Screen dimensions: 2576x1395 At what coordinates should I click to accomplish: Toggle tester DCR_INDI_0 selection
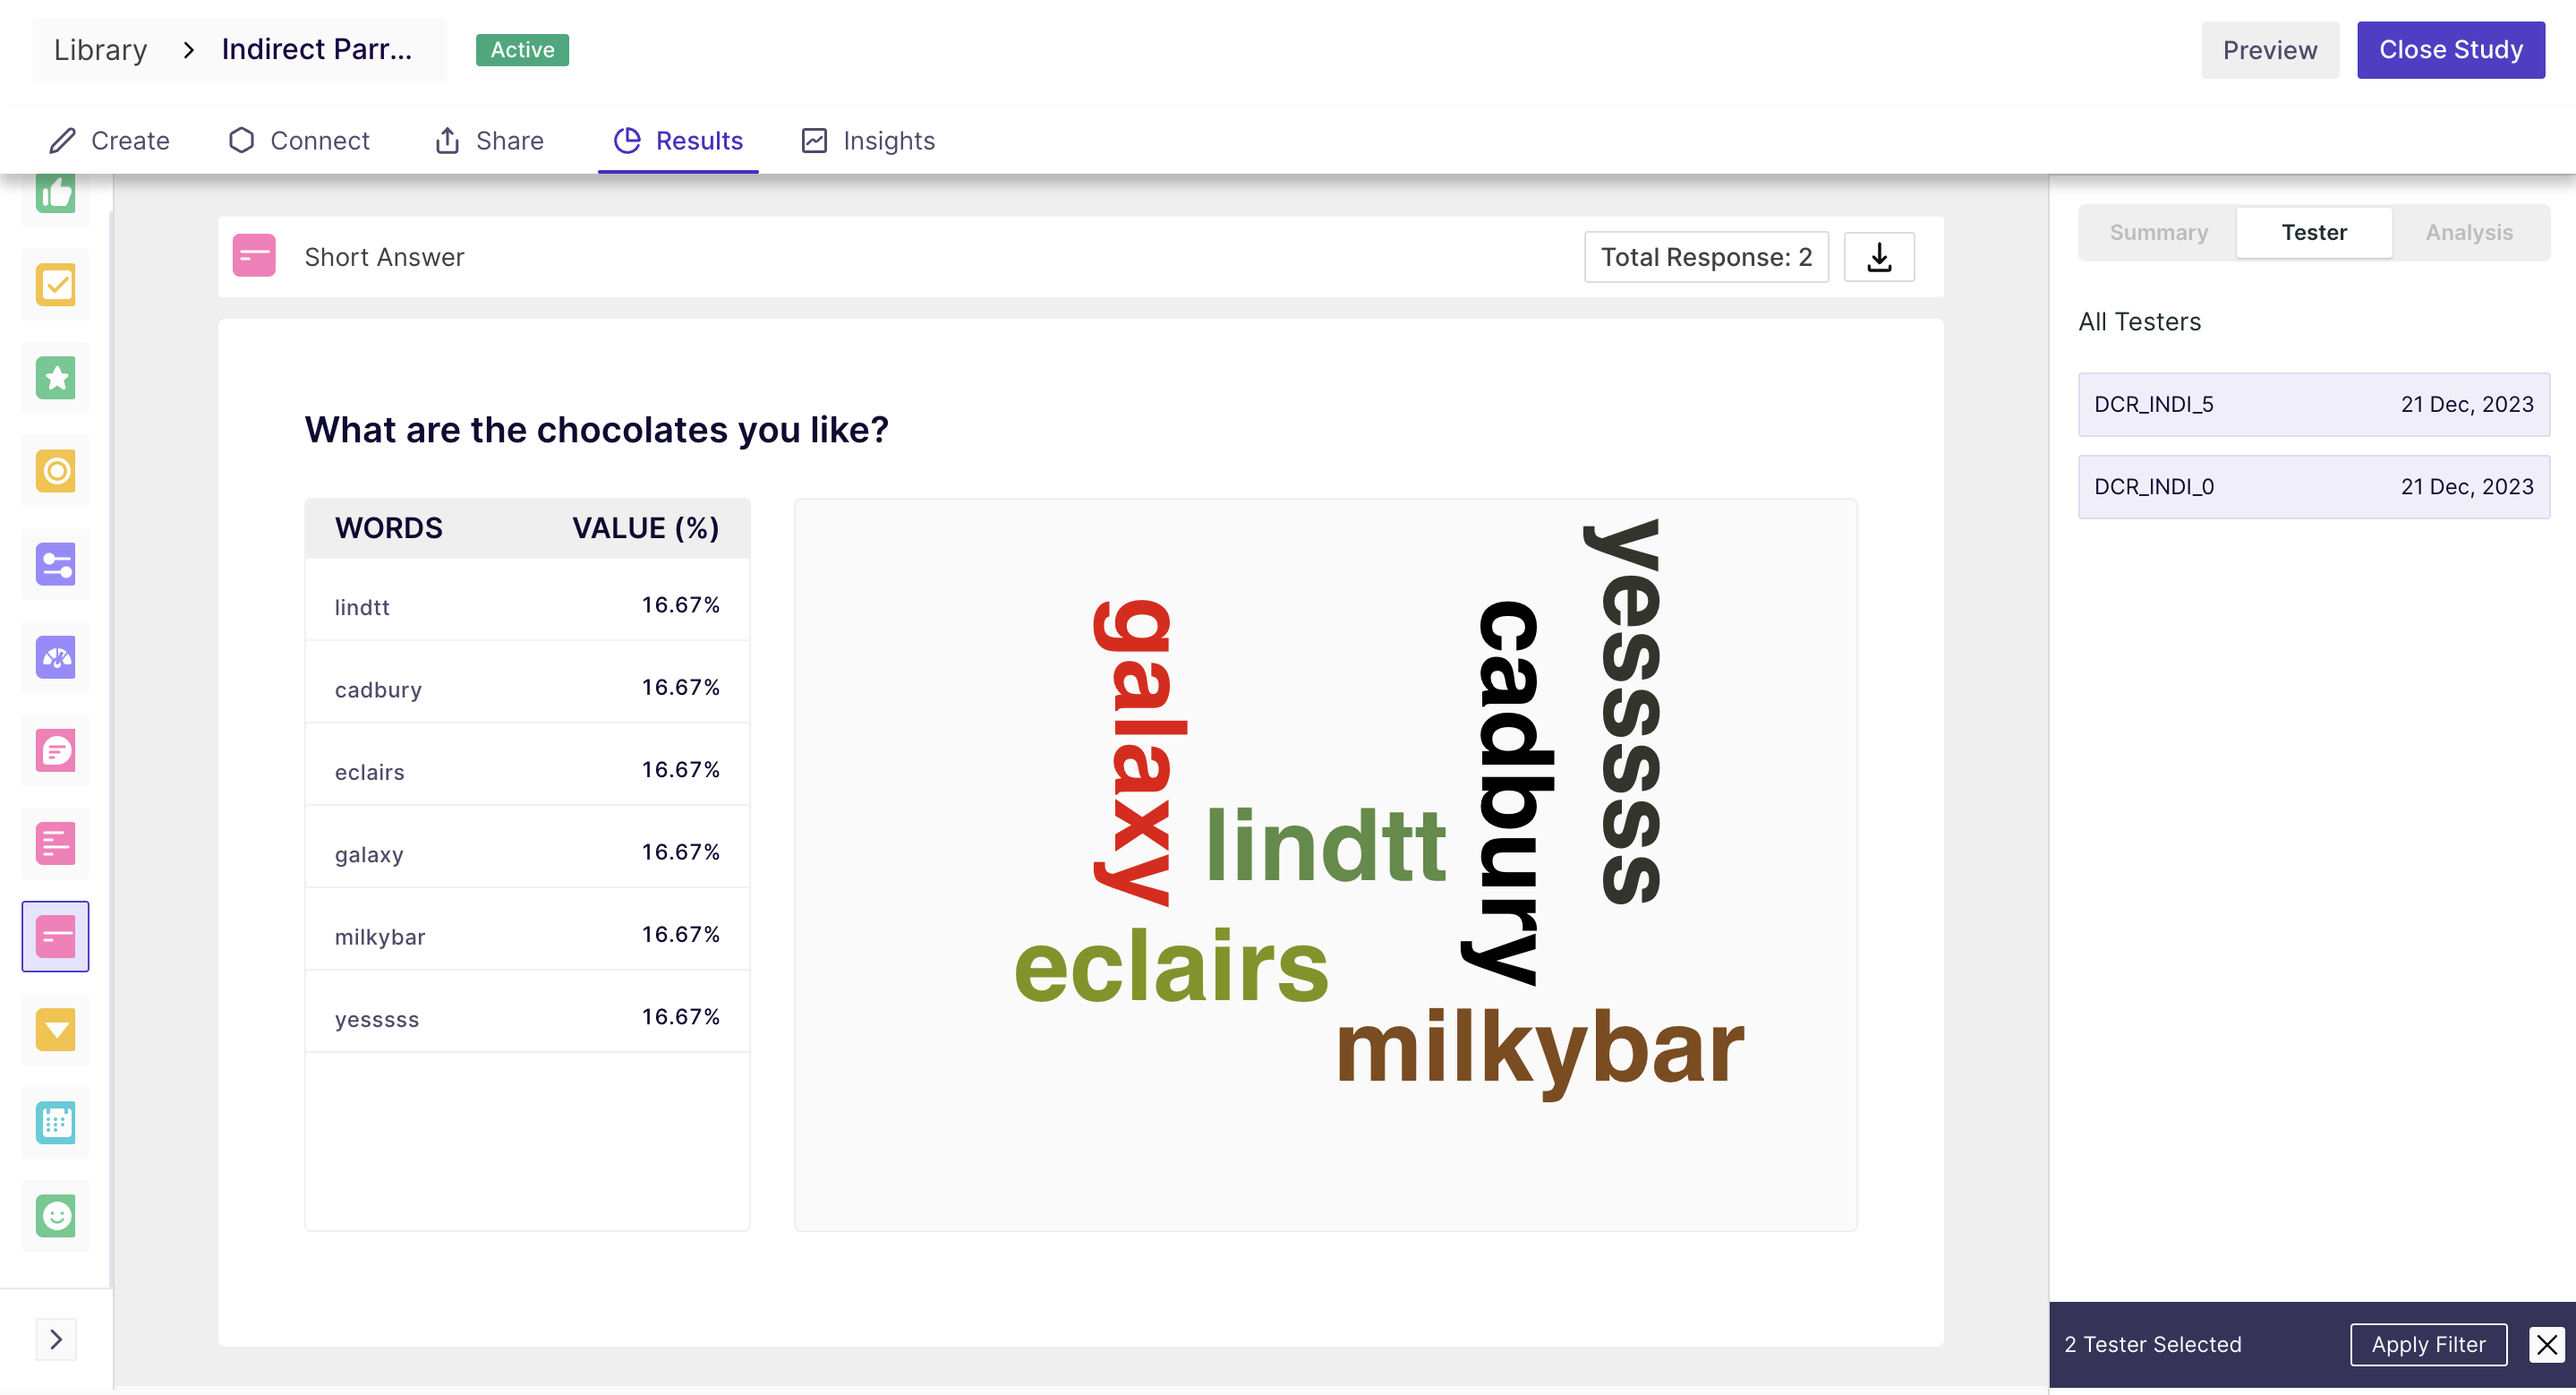(x=2313, y=486)
